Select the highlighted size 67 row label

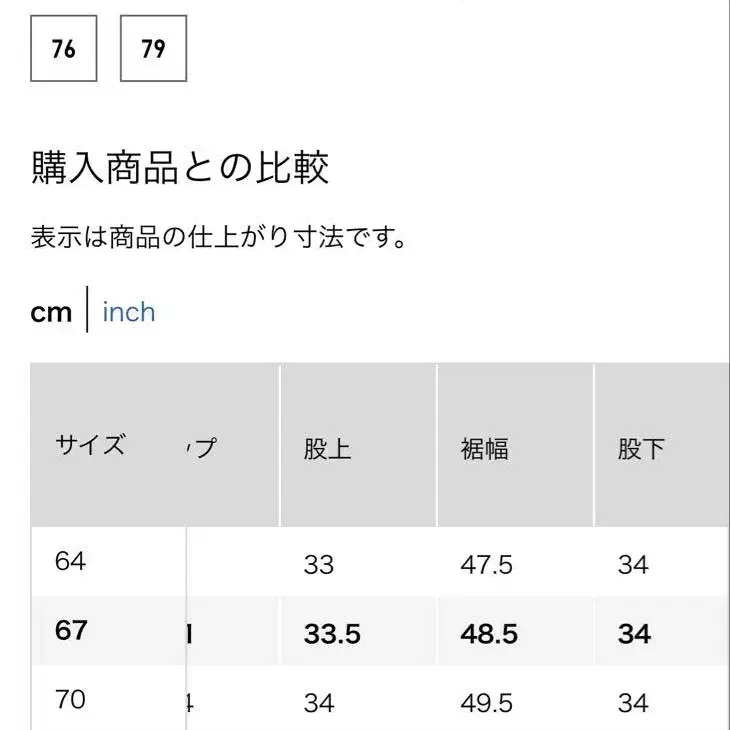[x=72, y=631]
